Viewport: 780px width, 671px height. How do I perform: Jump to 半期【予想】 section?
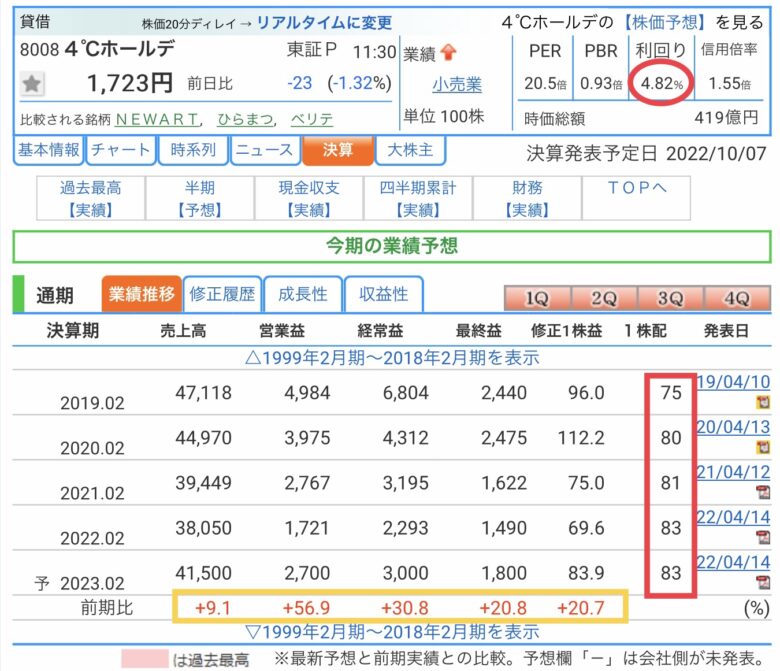pyautogui.click(x=200, y=198)
